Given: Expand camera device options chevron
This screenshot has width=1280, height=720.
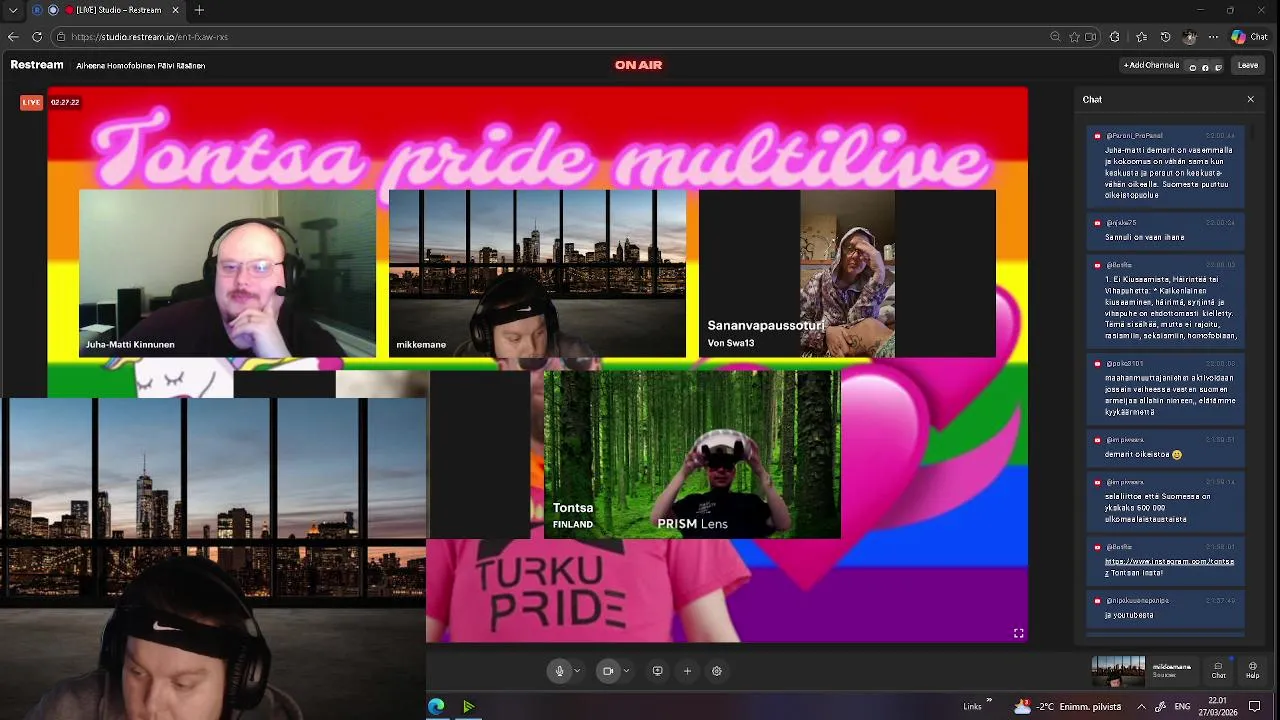Looking at the screenshot, I should pos(626,671).
